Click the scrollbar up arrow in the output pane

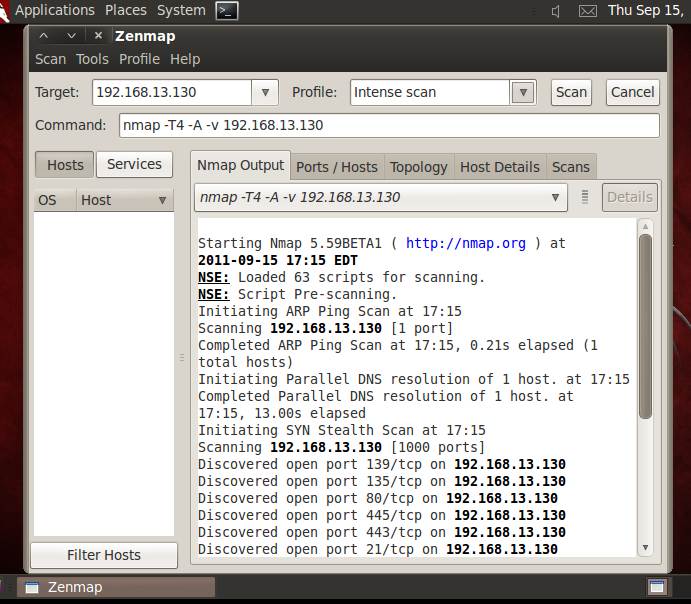point(645,226)
